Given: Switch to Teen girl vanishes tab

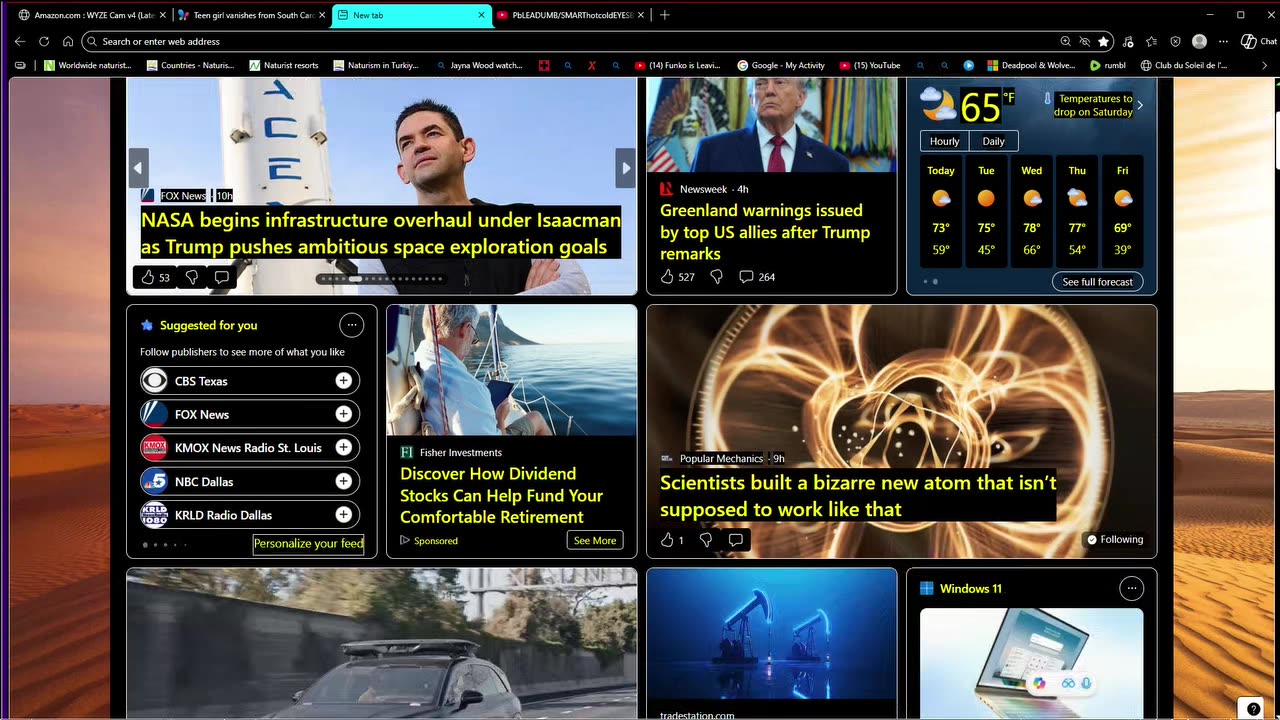Looking at the screenshot, I should (251, 15).
